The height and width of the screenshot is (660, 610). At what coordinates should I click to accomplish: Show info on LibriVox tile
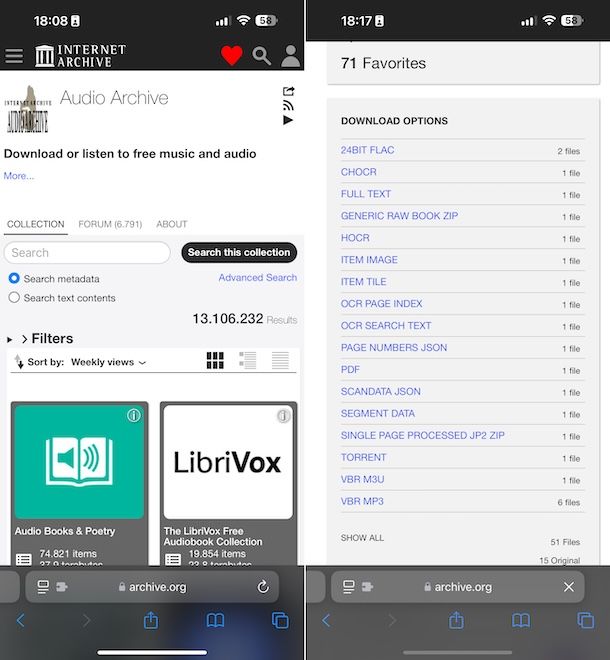pyautogui.click(x=283, y=416)
